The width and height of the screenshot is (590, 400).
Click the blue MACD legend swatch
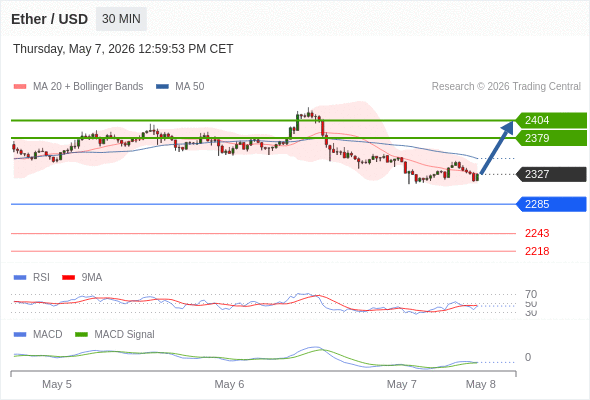pyautogui.click(x=20, y=335)
